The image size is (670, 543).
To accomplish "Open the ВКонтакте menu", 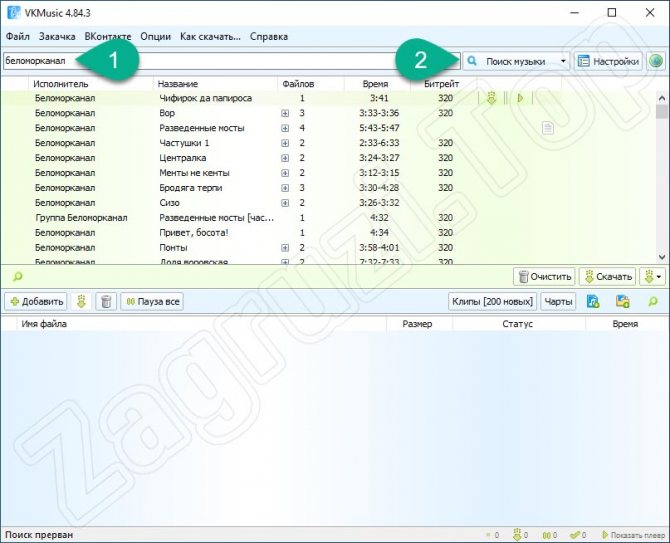I will pyautogui.click(x=108, y=37).
